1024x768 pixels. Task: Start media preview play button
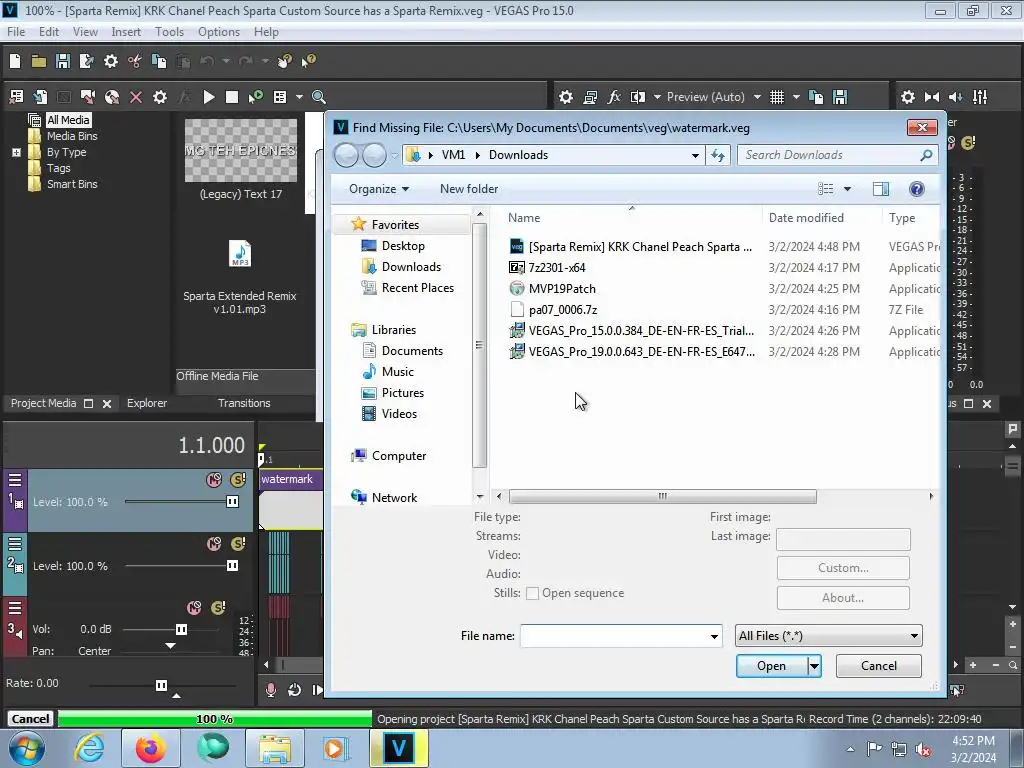point(208,97)
